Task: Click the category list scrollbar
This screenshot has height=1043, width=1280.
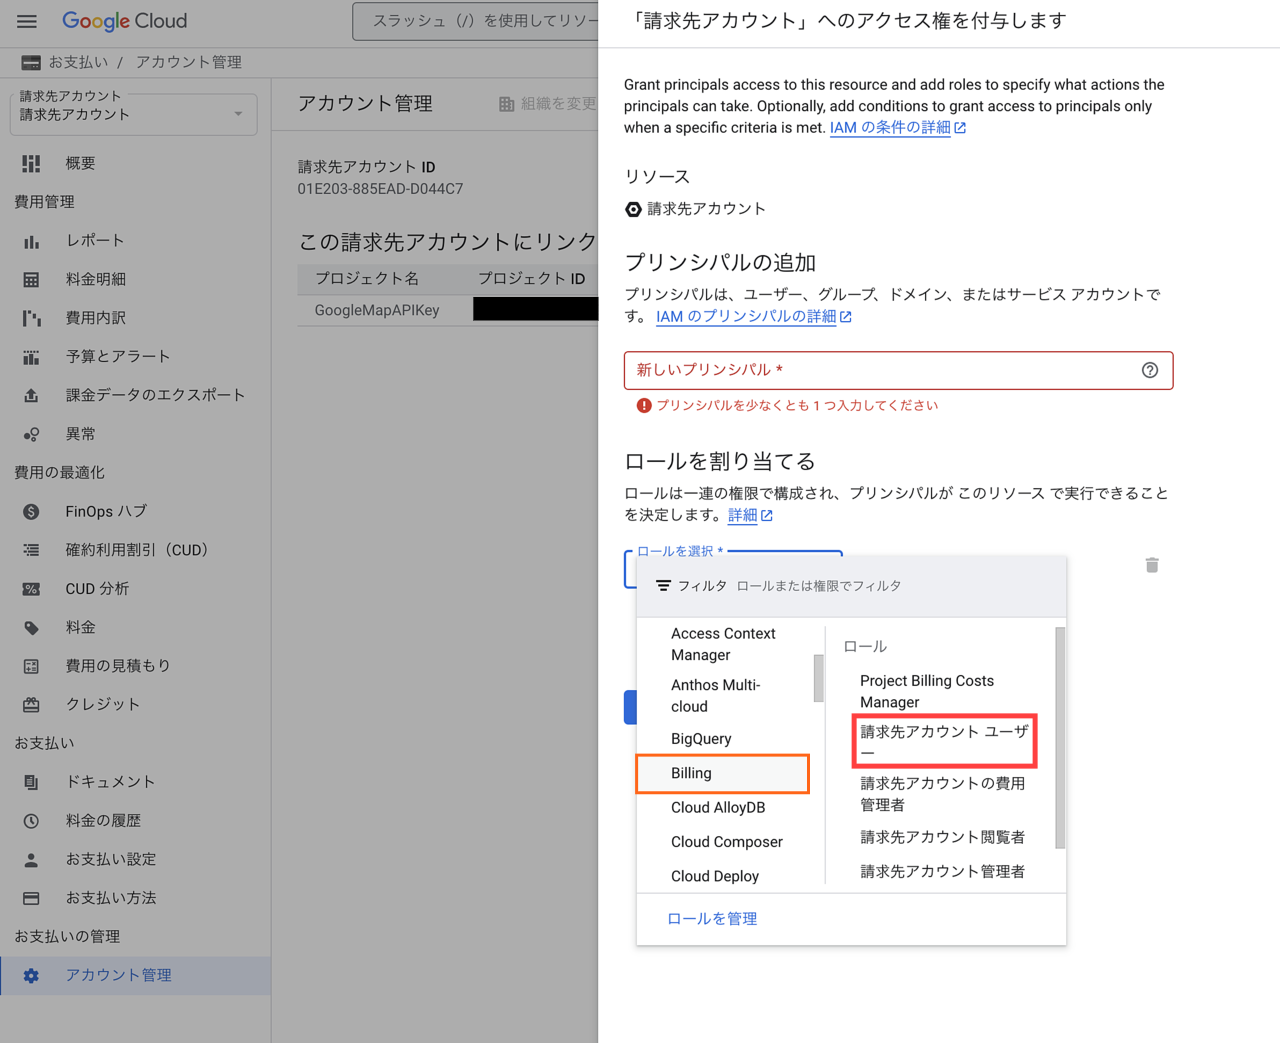Action: 819,678
